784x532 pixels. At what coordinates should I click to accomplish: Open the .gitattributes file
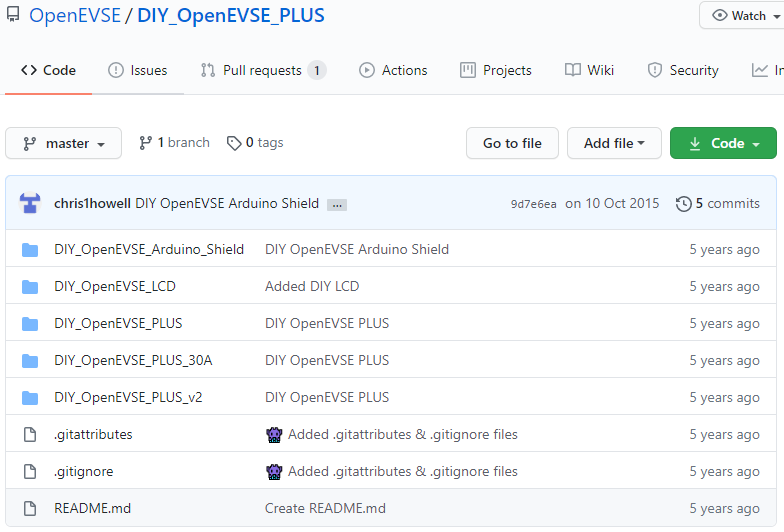pos(93,434)
